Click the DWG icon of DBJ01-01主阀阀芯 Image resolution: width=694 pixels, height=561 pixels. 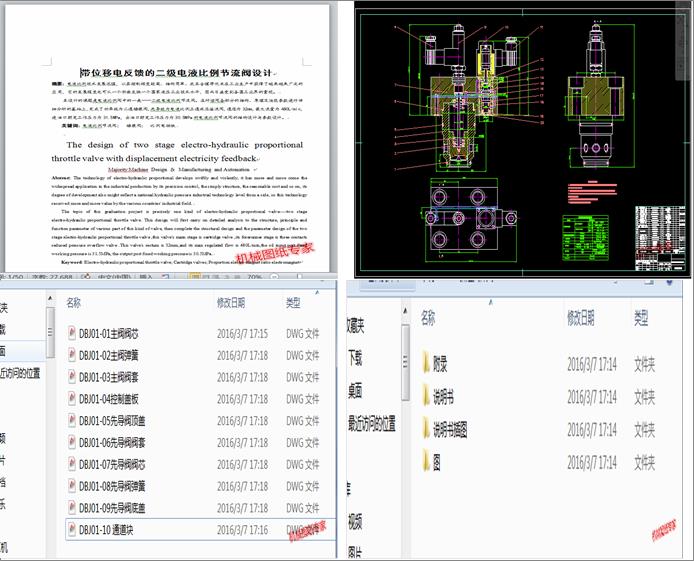[72, 333]
